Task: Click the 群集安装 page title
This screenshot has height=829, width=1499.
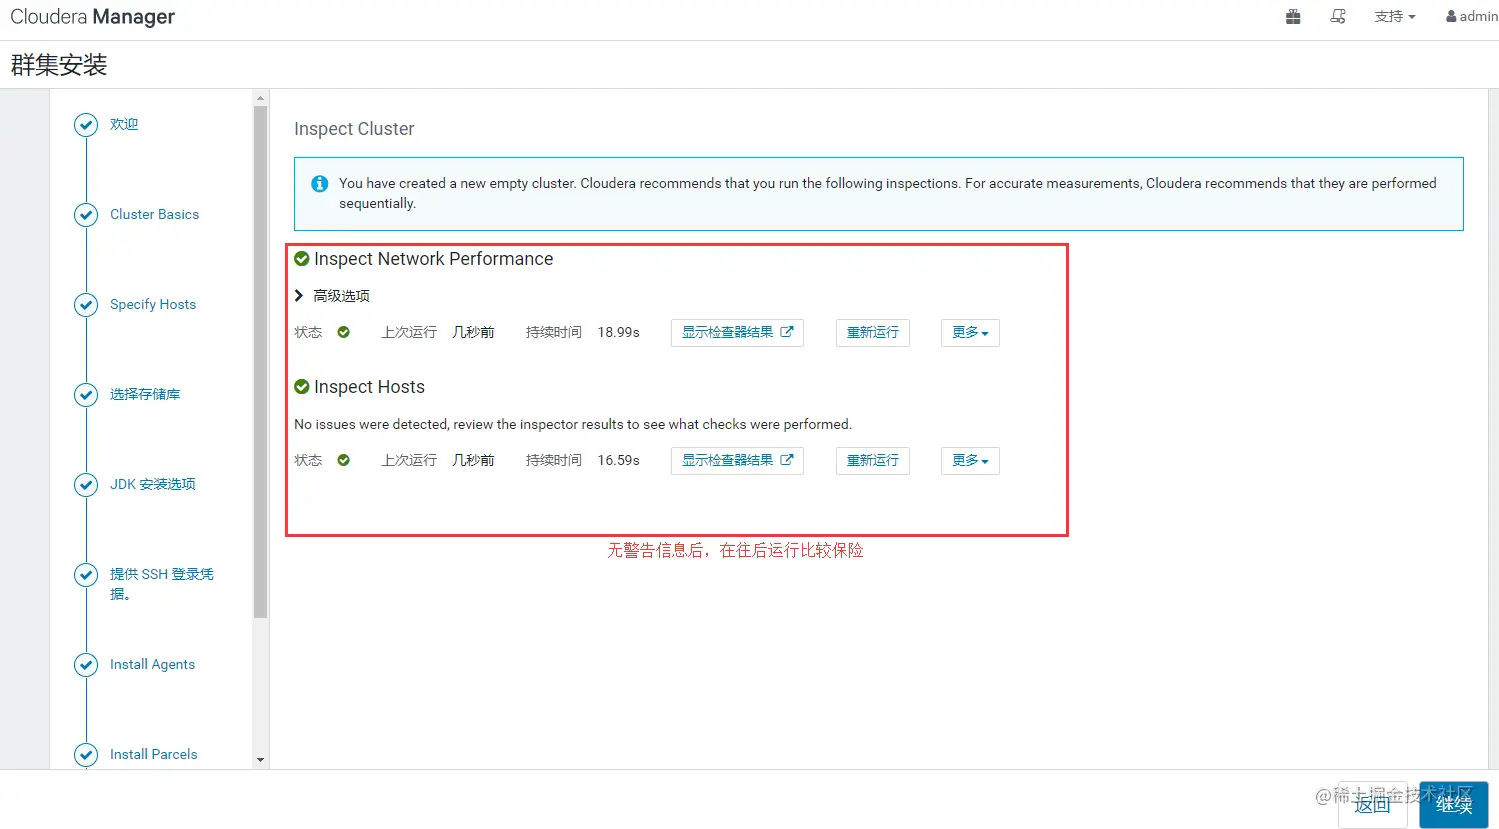Action: point(59,65)
